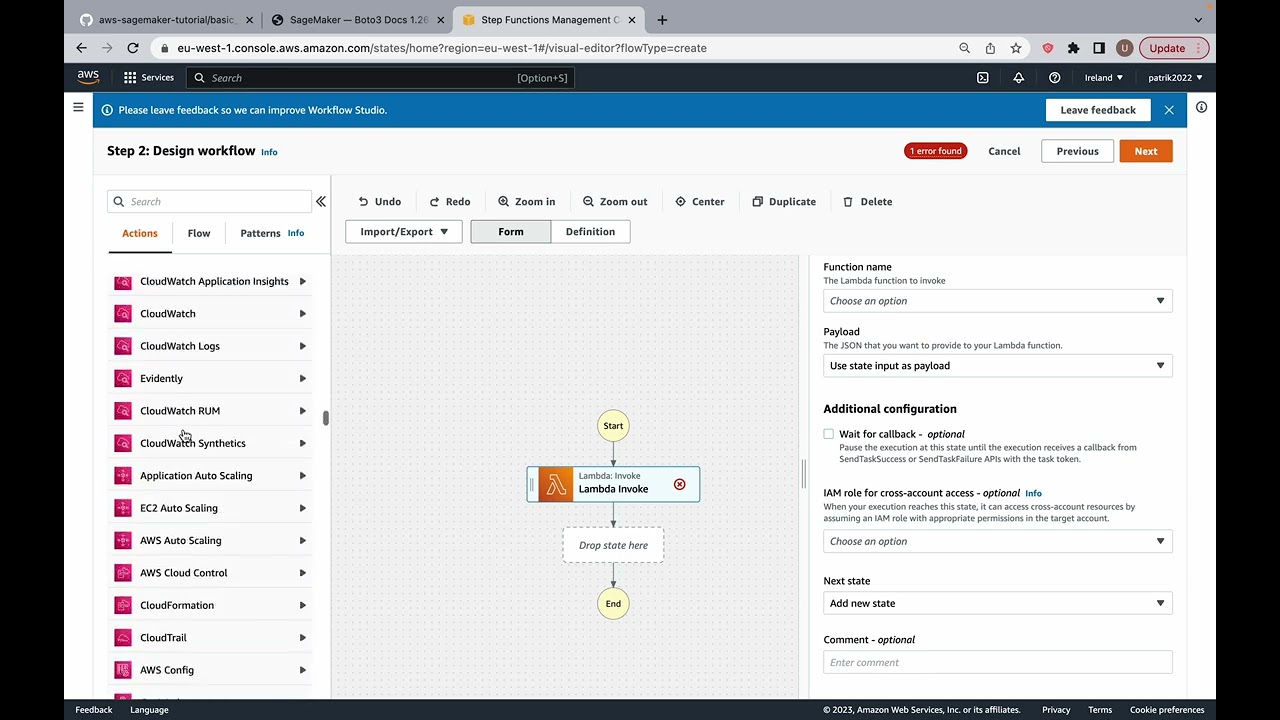Viewport: 1280px width, 720px height.
Task: Open the Ireland region selector
Action: click(1103, 77)
